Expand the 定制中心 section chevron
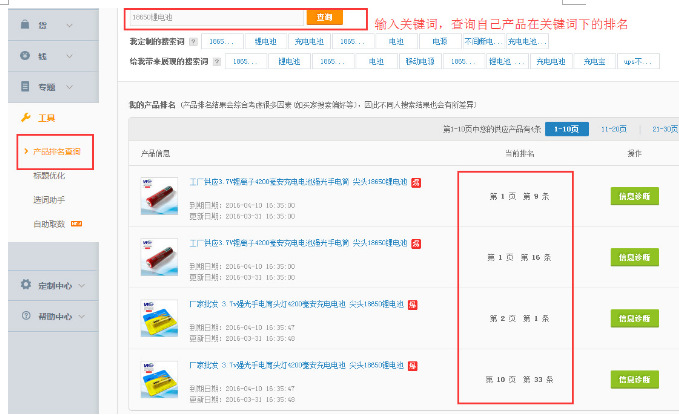Screen dimensions: 679x415 (82, 285)
